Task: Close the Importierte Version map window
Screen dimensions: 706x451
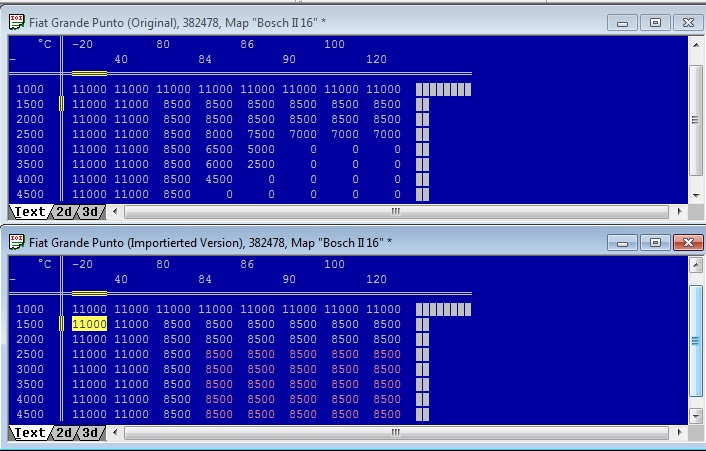Action: 686,242
